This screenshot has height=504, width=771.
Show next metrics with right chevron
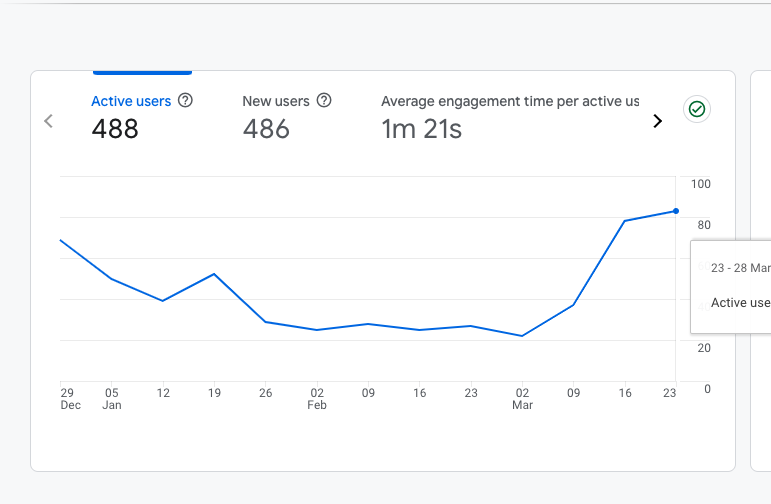(657, 121)
